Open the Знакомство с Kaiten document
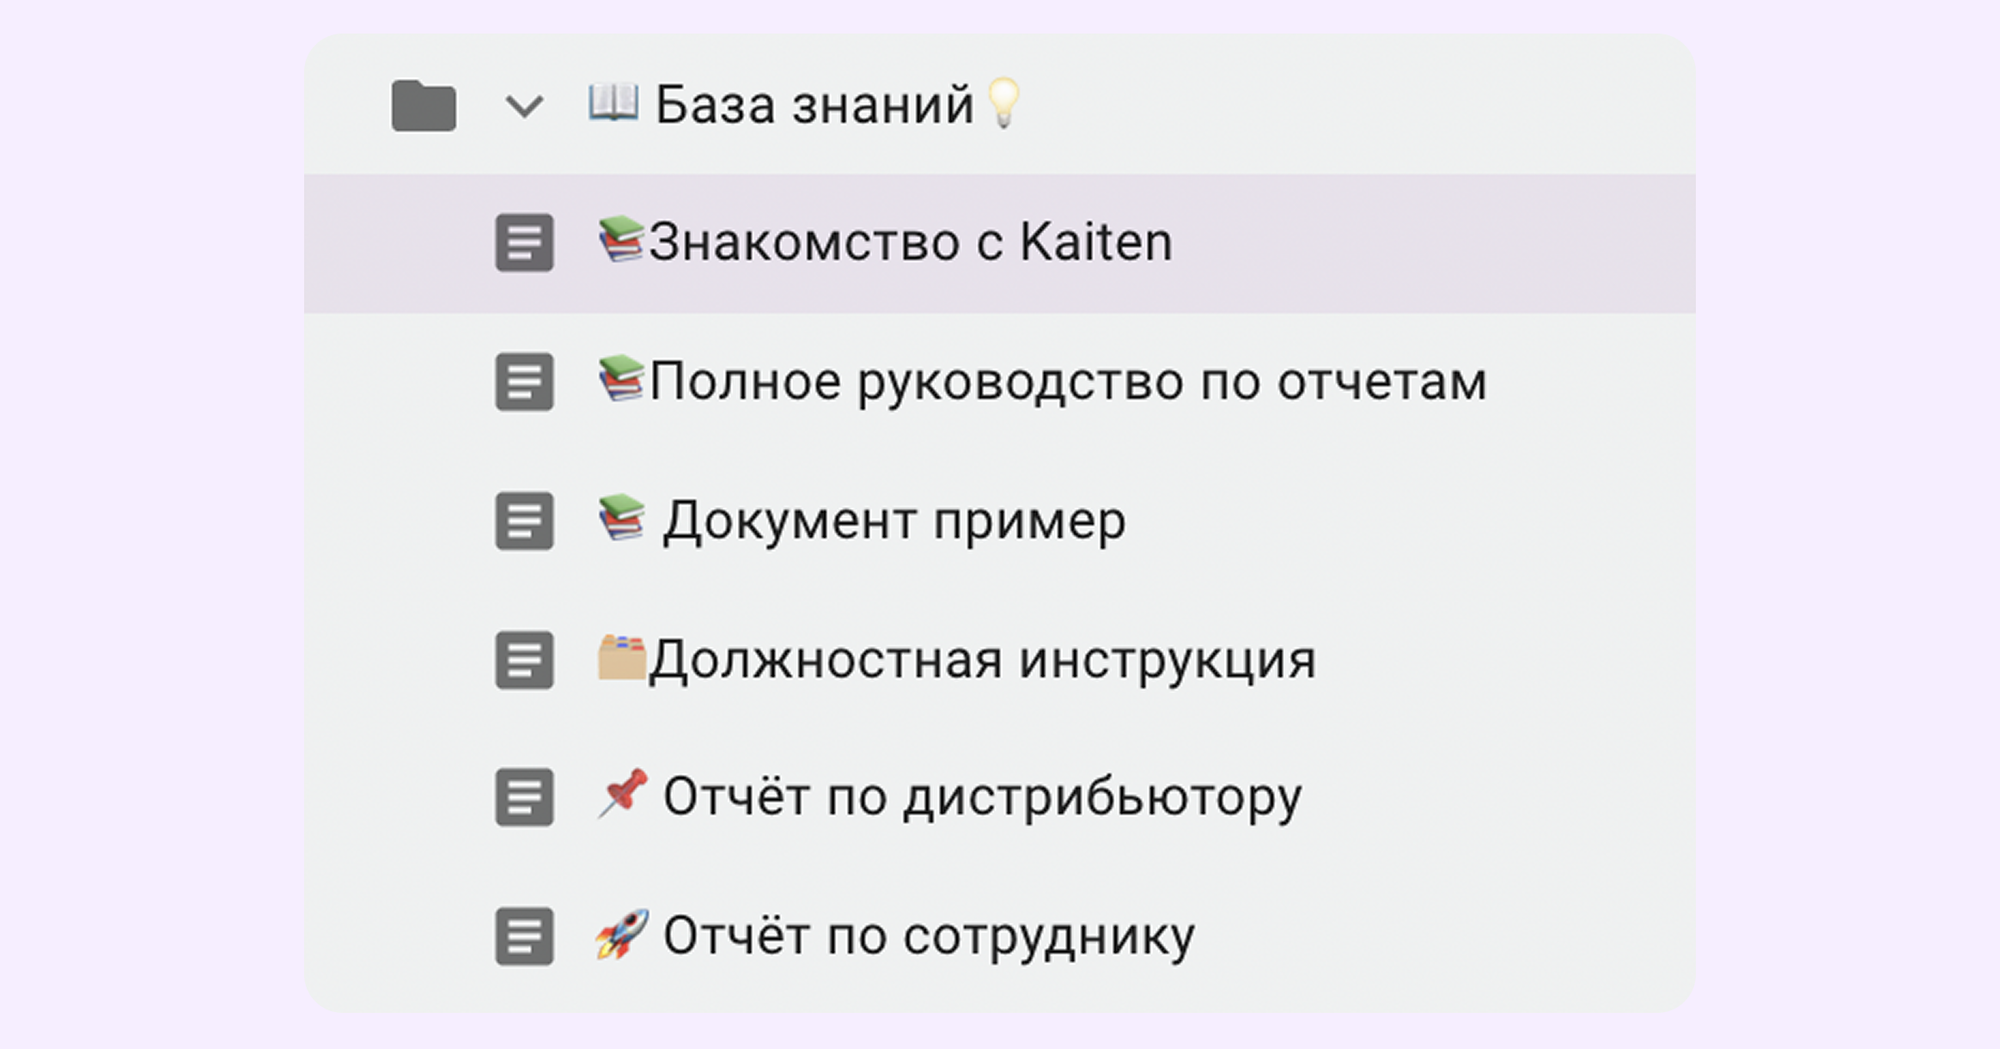 tap(910, 240)
